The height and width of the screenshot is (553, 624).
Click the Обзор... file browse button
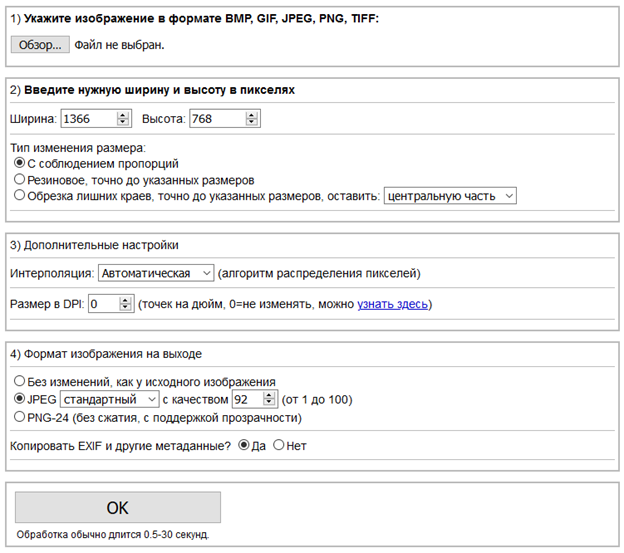(x=40, y=45)
